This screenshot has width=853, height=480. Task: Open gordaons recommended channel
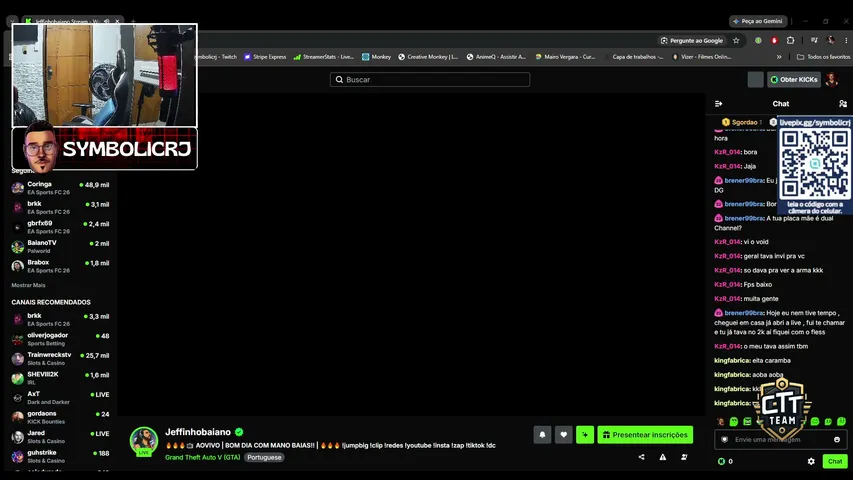point(60,417)
